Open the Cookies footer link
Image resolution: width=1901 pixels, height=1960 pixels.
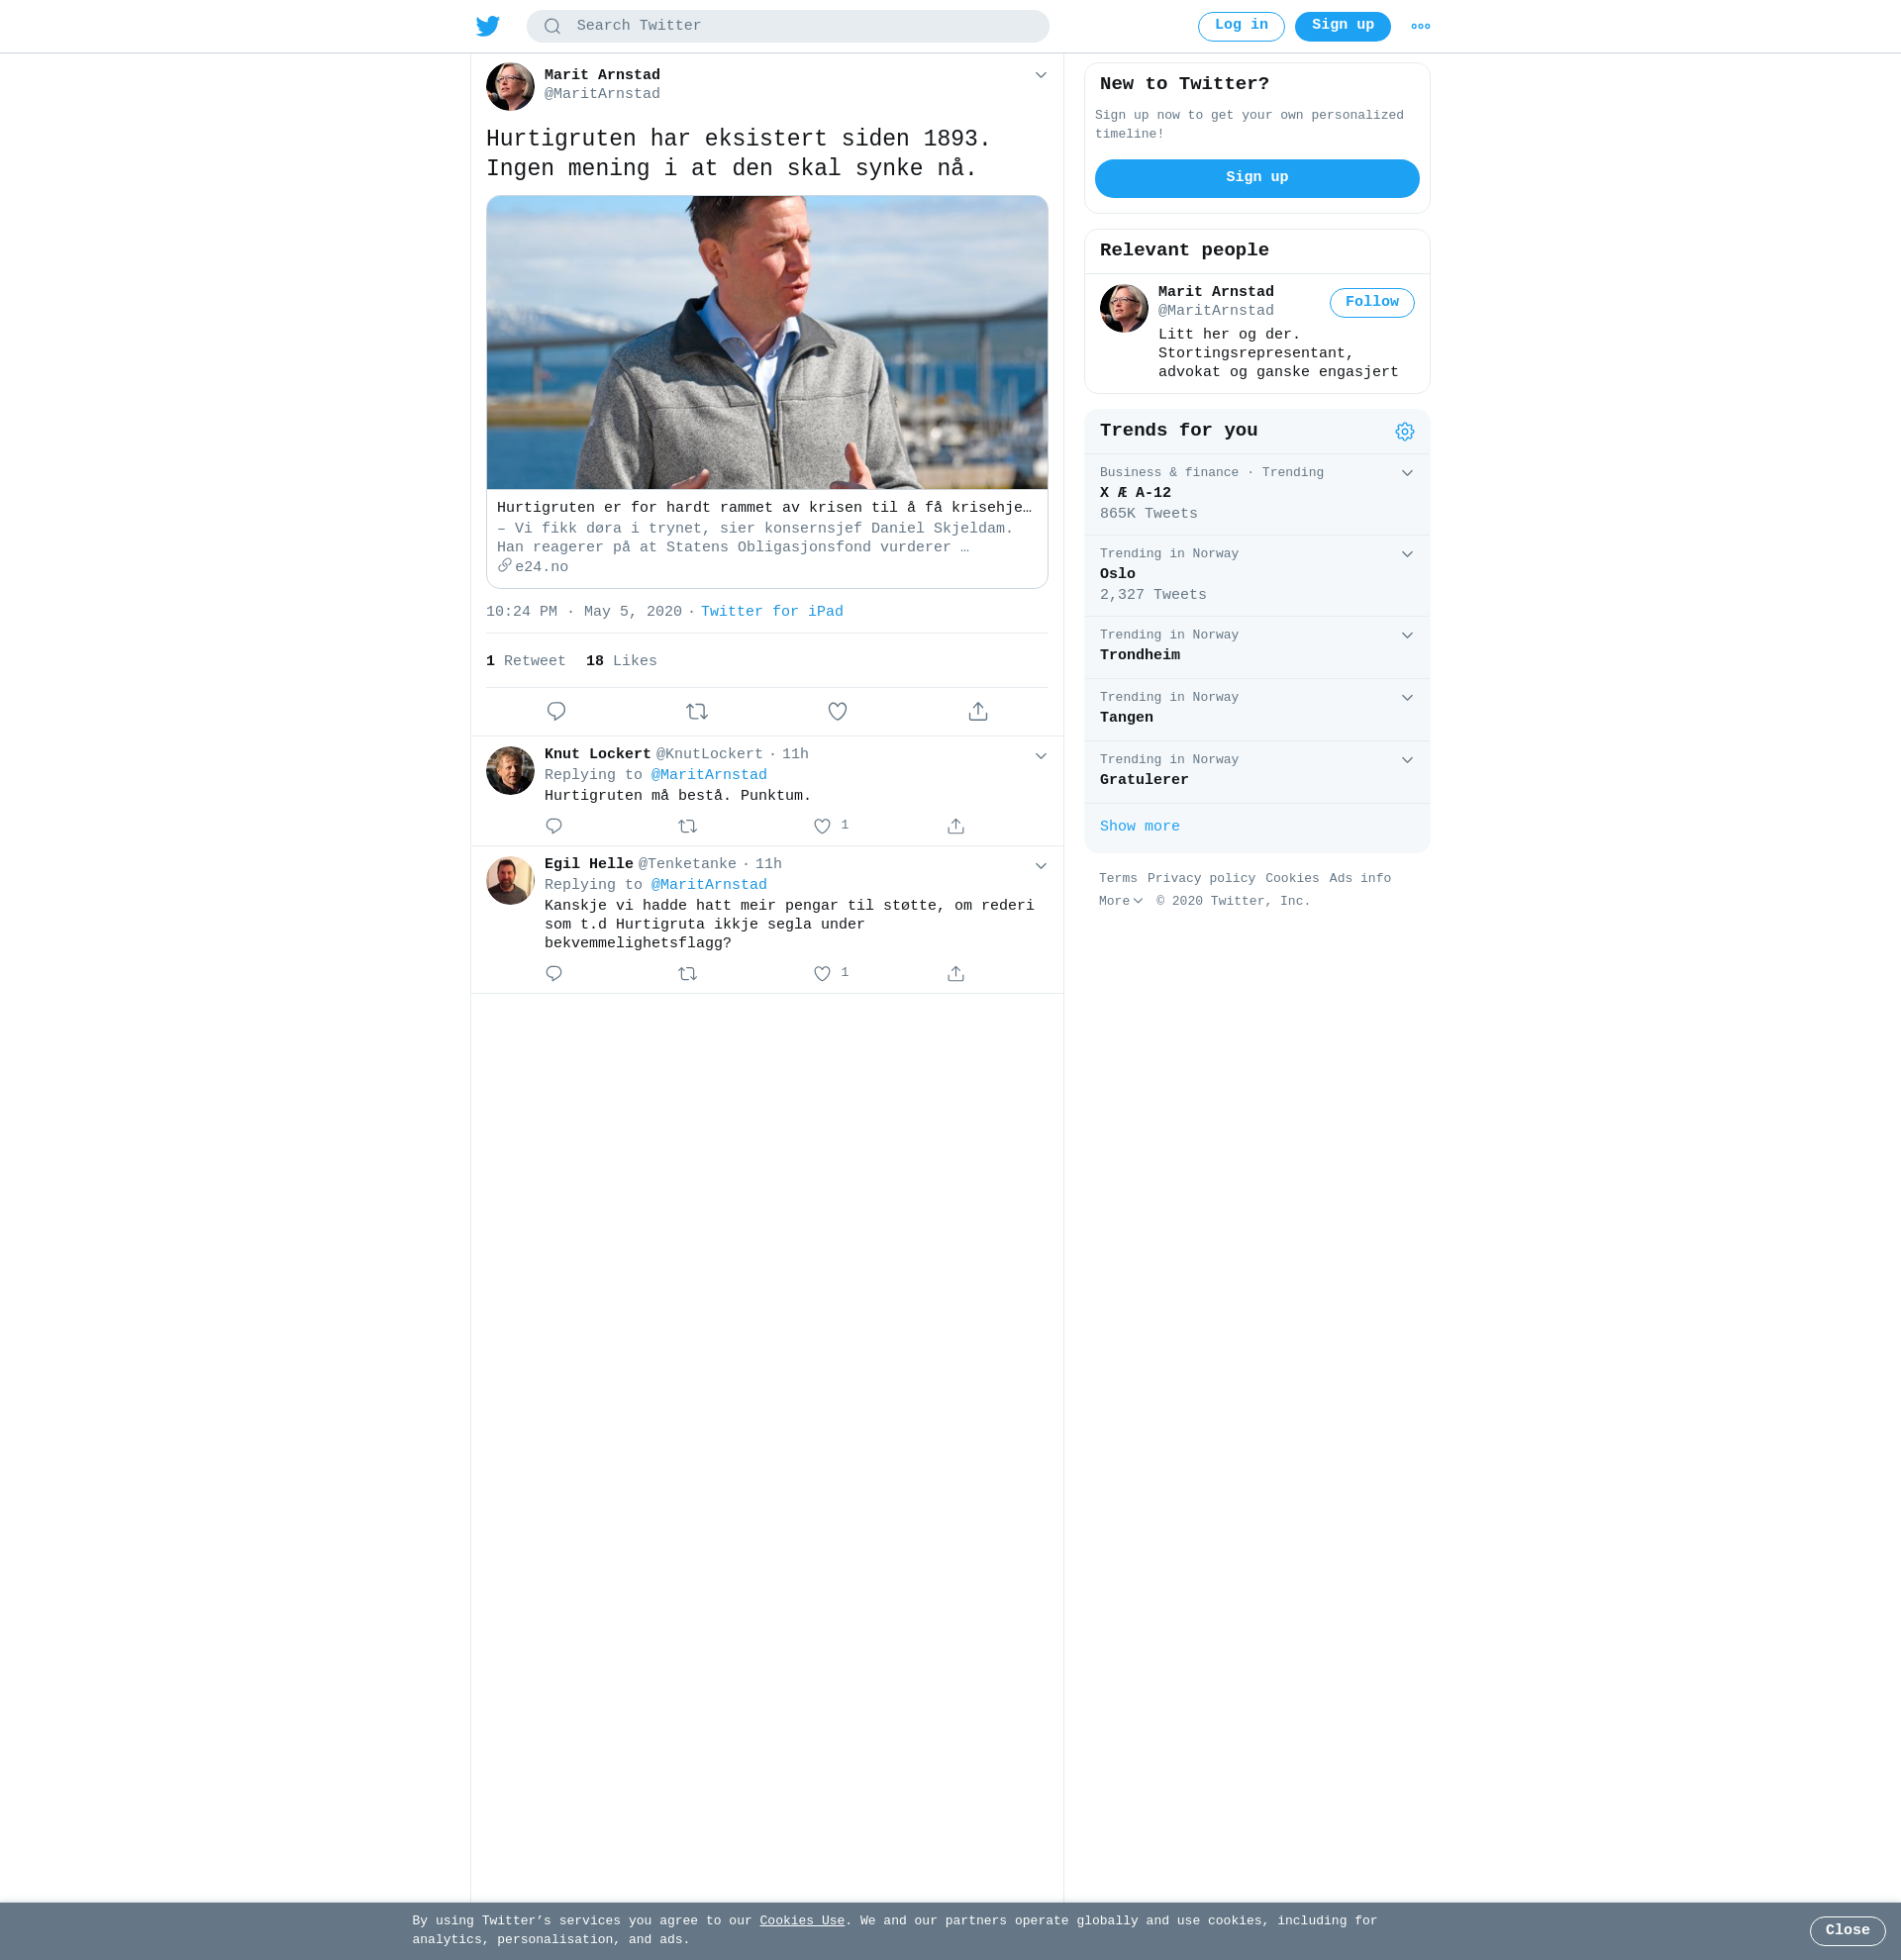coord(1292,879)
